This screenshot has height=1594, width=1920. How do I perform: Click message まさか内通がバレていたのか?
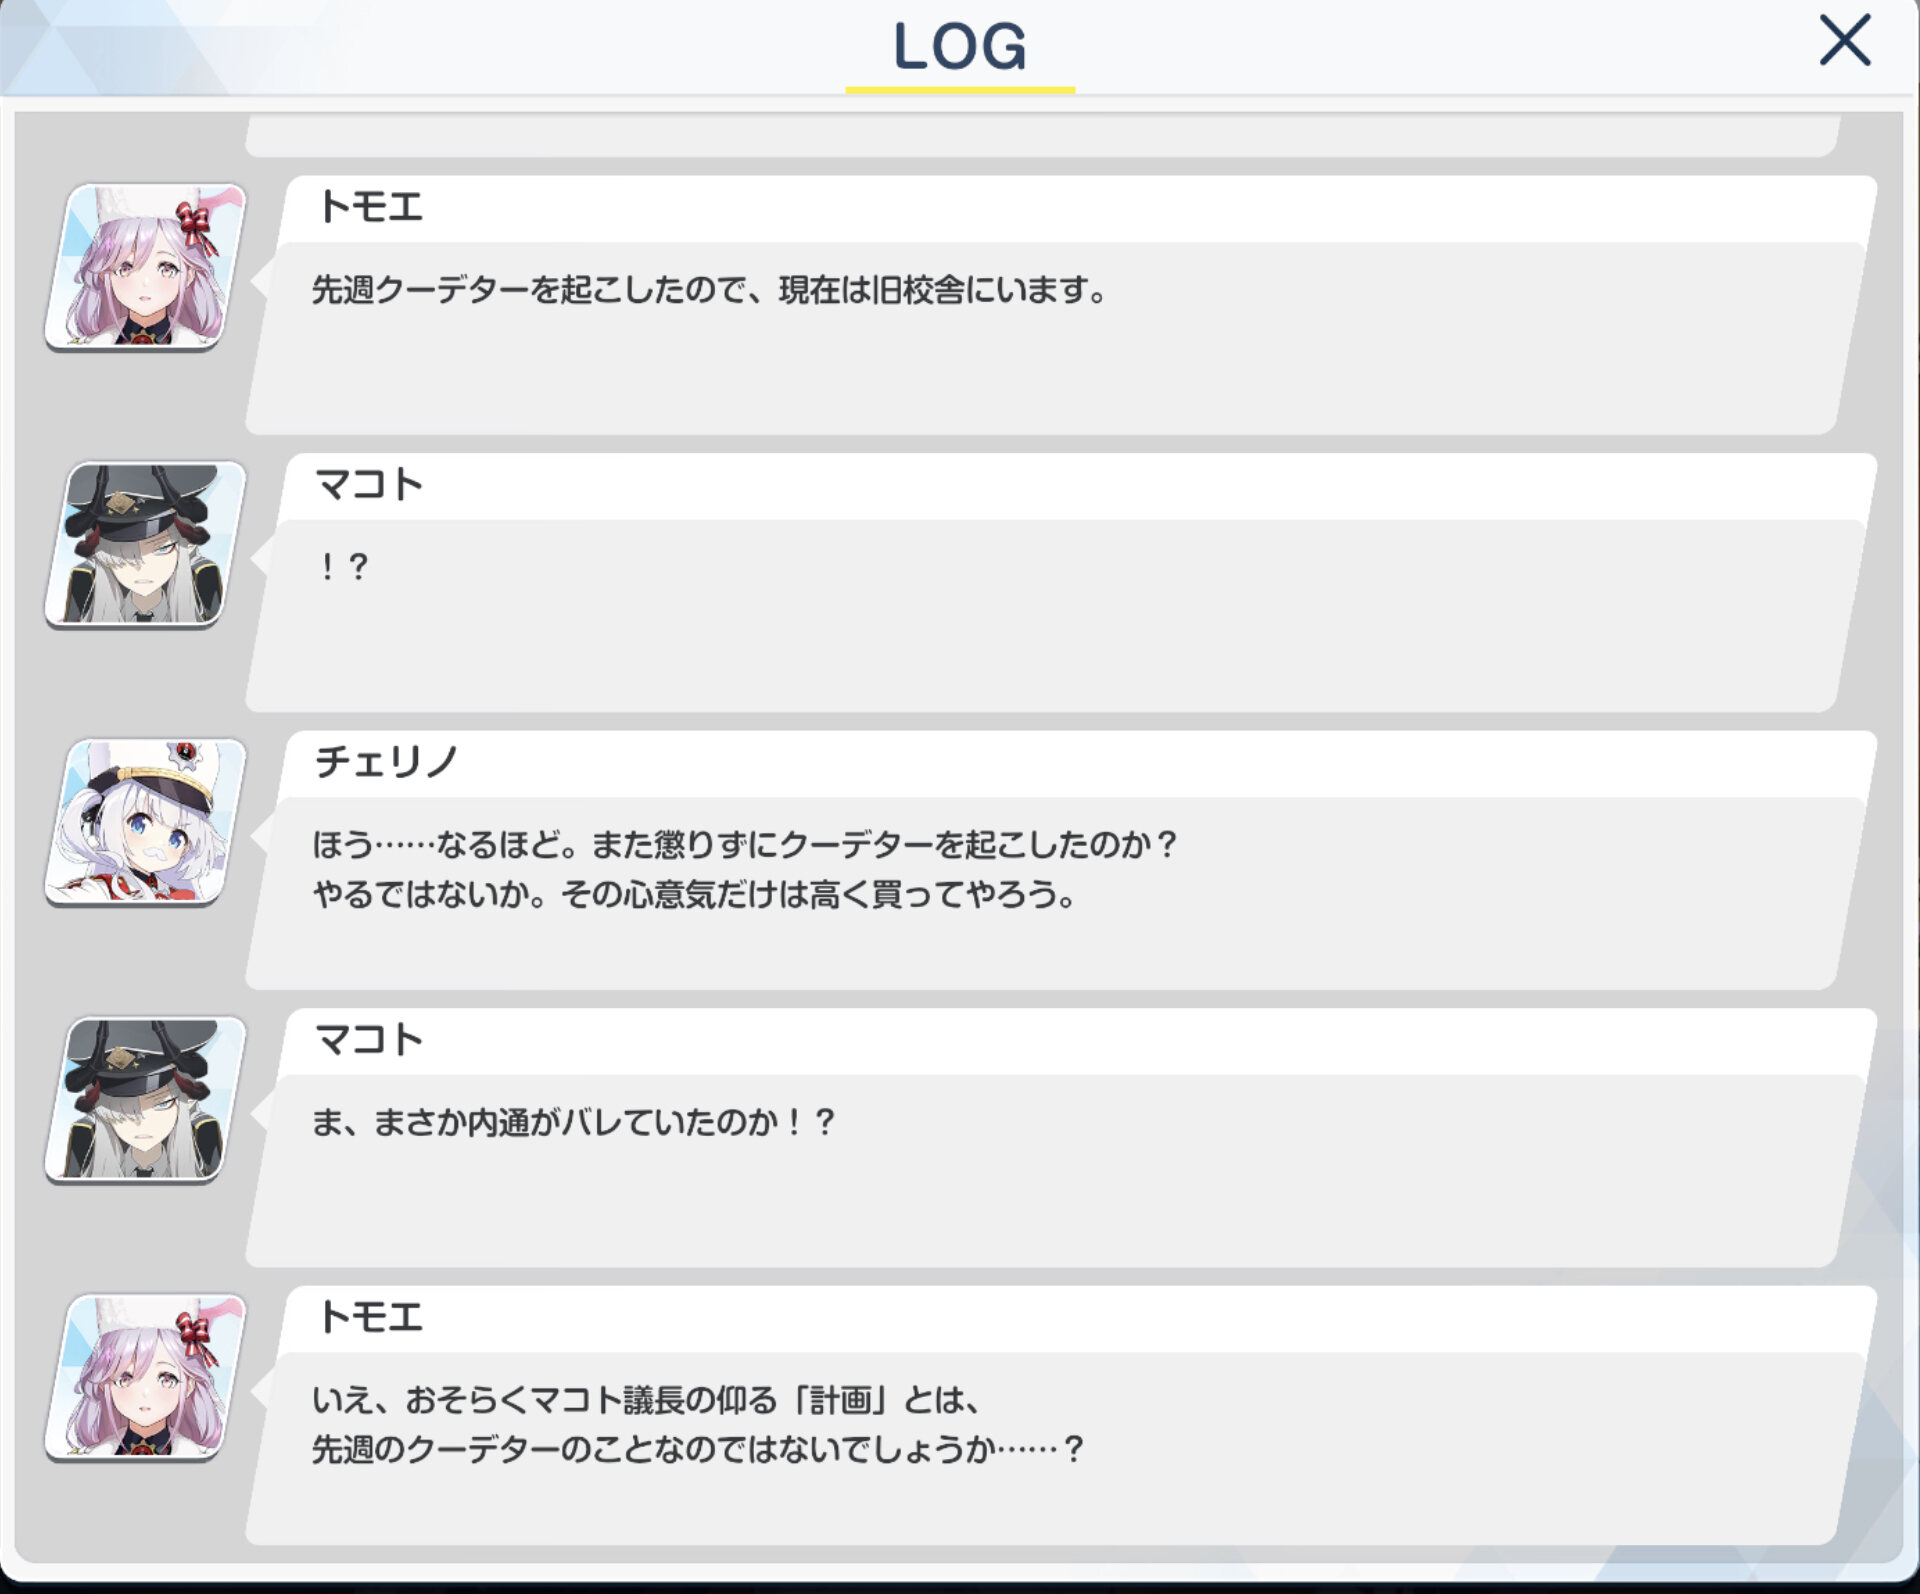coord(573,1123)
